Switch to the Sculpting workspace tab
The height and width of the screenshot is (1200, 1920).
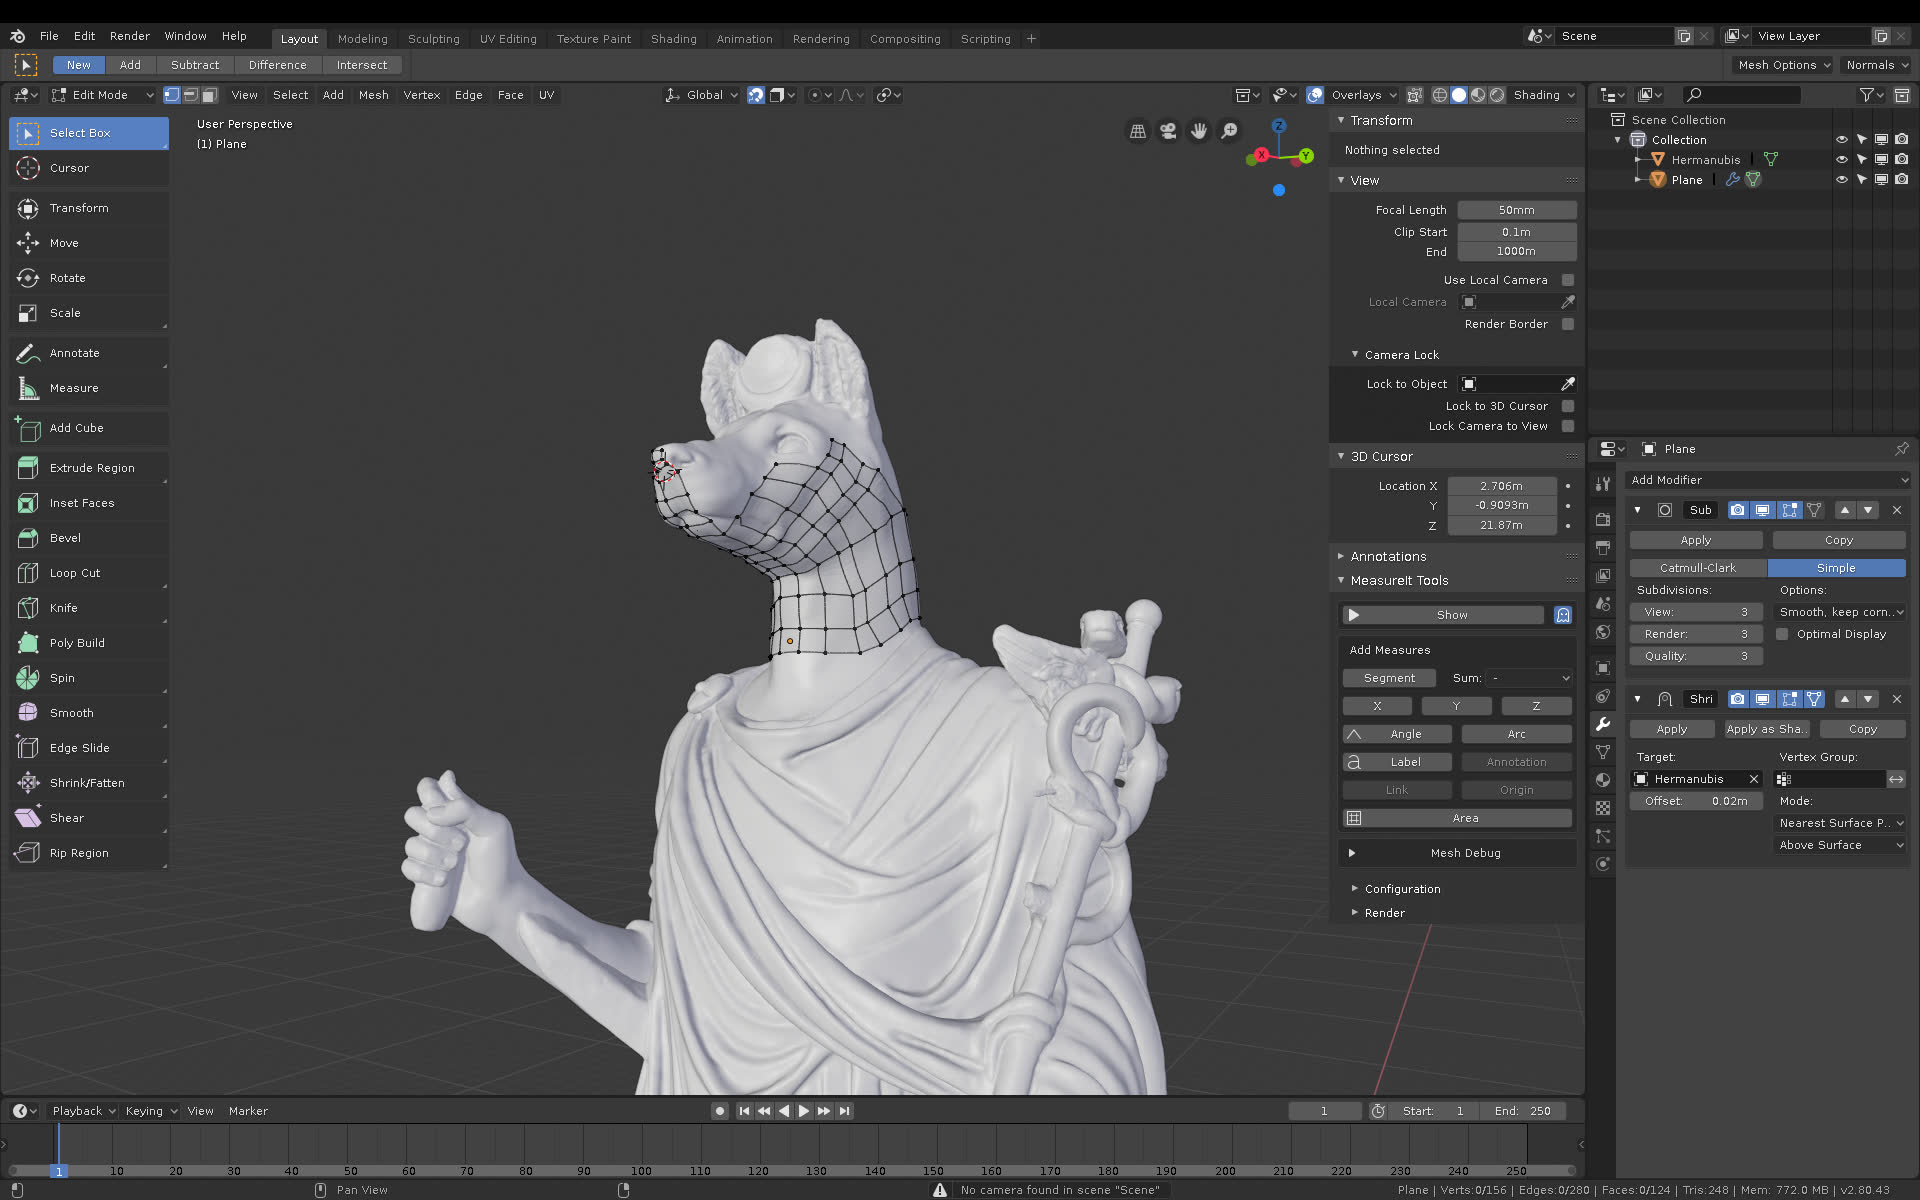(x=433, y=39)
